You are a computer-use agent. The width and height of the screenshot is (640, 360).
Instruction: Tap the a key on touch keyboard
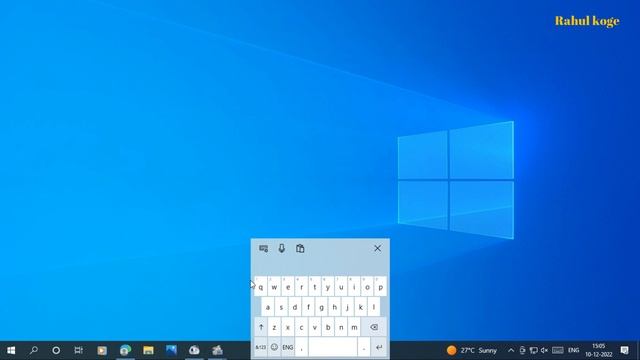tap(268, 307)
